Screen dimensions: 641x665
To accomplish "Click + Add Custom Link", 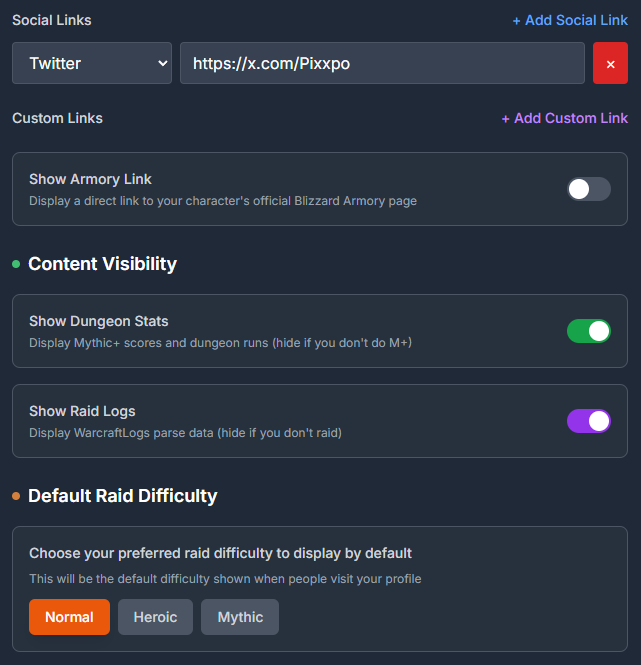I will point(564,118).
